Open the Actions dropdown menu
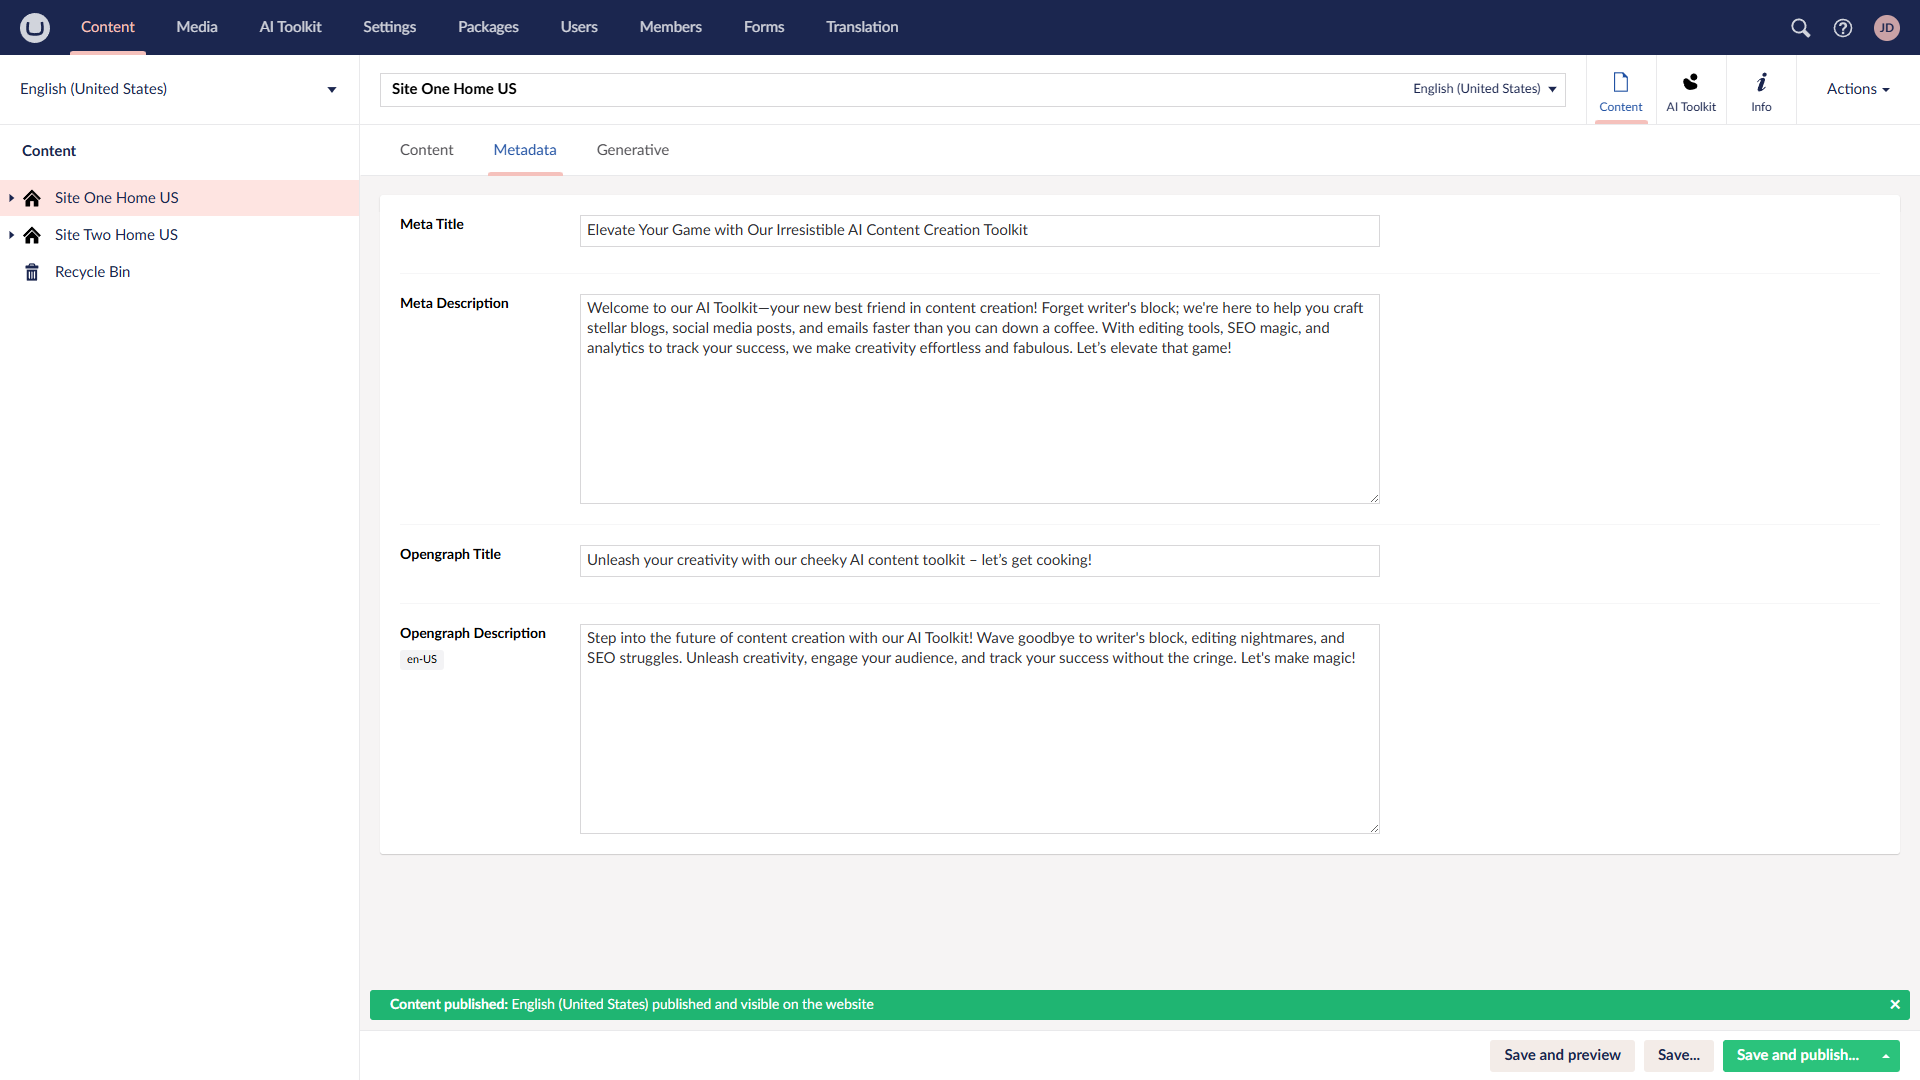Image resolution: width=1920 pixels, height=1080 pixels. tap(1857, 89)
